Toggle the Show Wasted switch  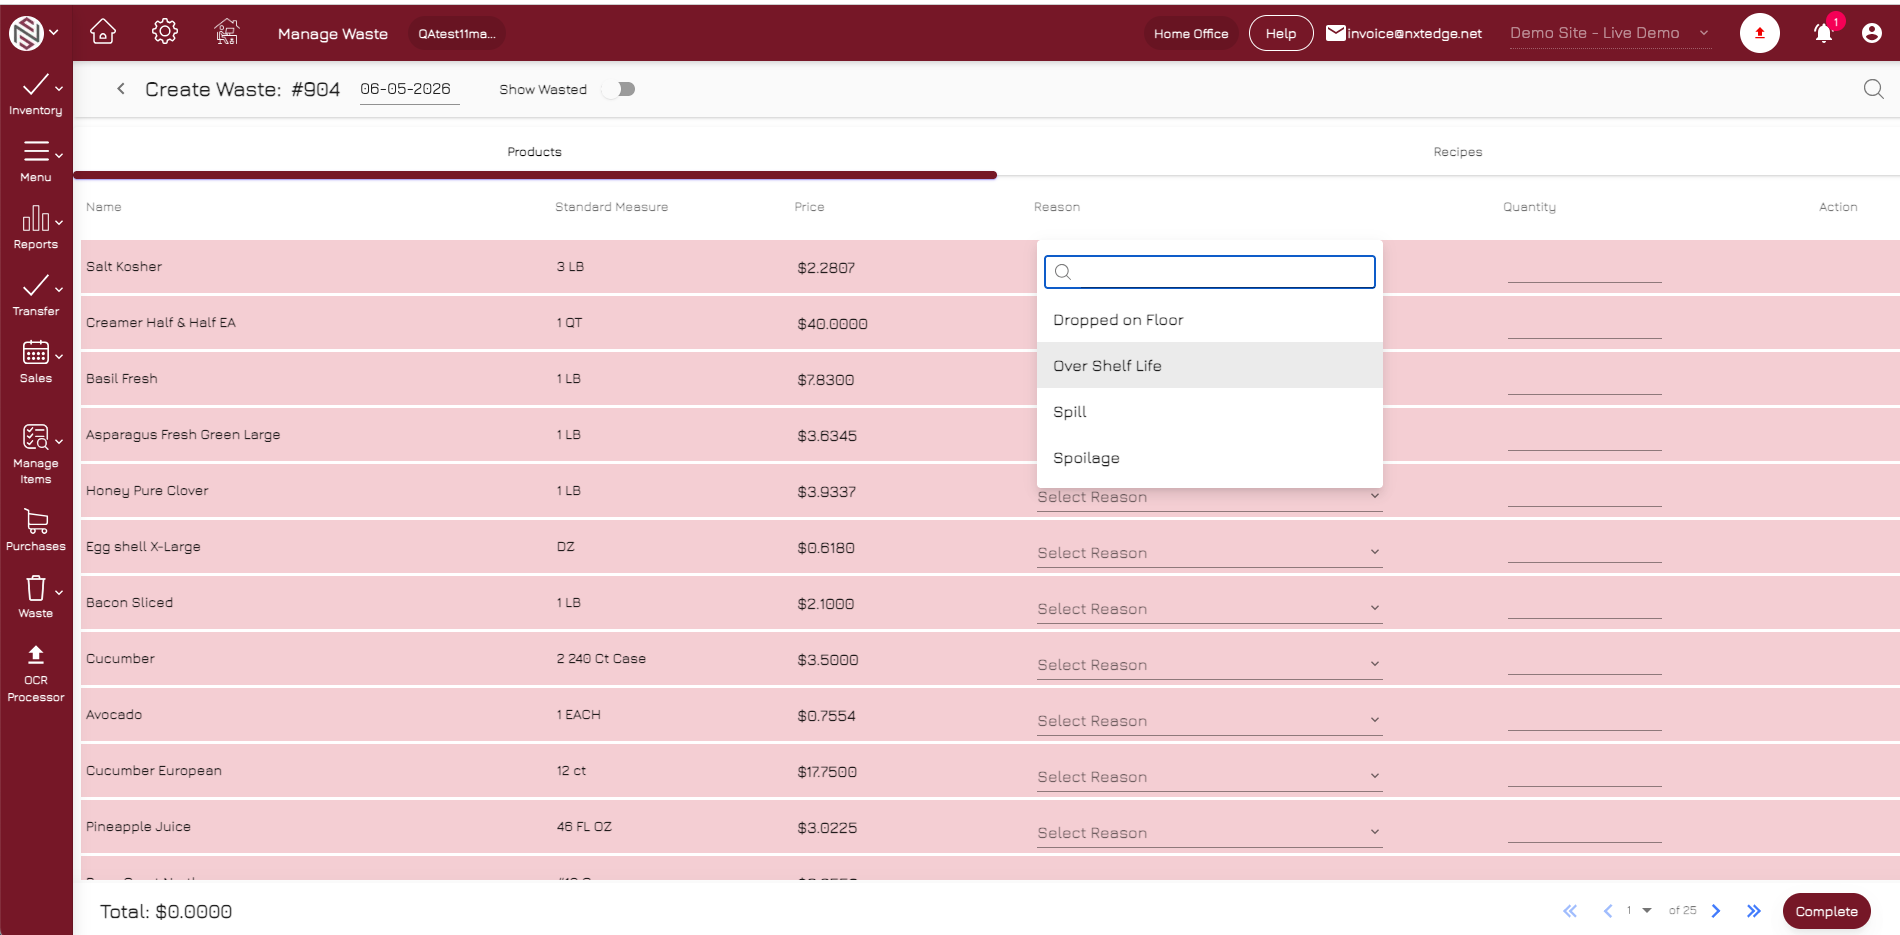[620, 89]
